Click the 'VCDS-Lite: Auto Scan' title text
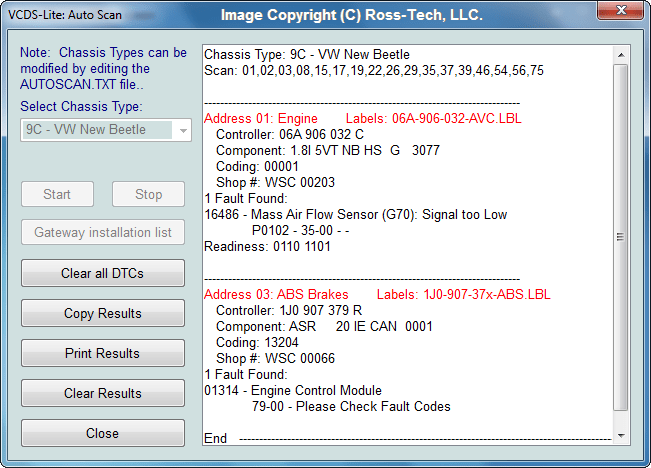Viewport: 651px width, 468px height. [x=65, y=15]
